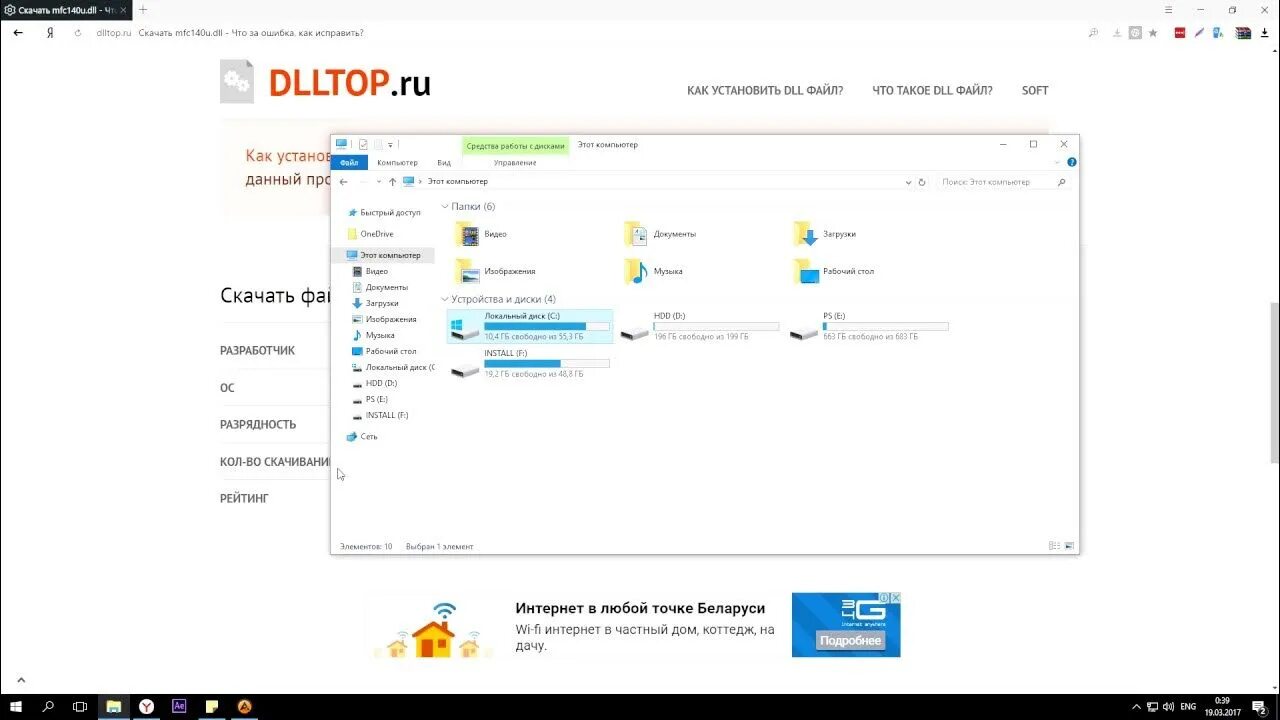Open the Файл ribbon tab
This screenshot has height=720, width=1280.
(x=349, y=162)
